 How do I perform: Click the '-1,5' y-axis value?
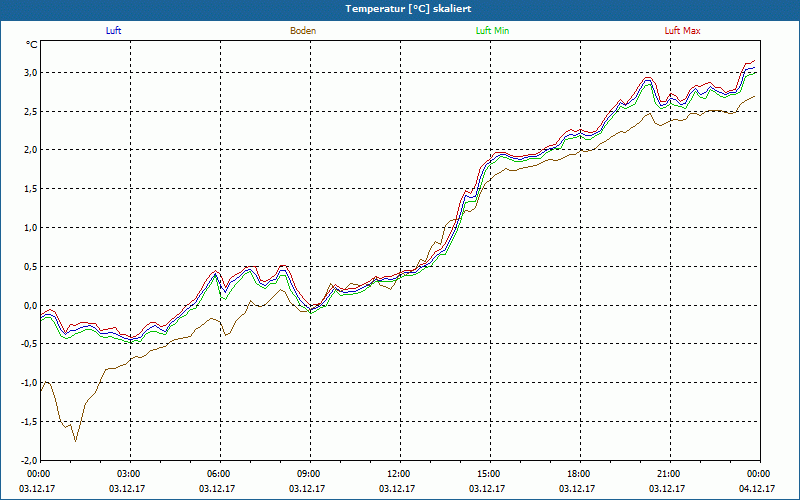[30, 421]
